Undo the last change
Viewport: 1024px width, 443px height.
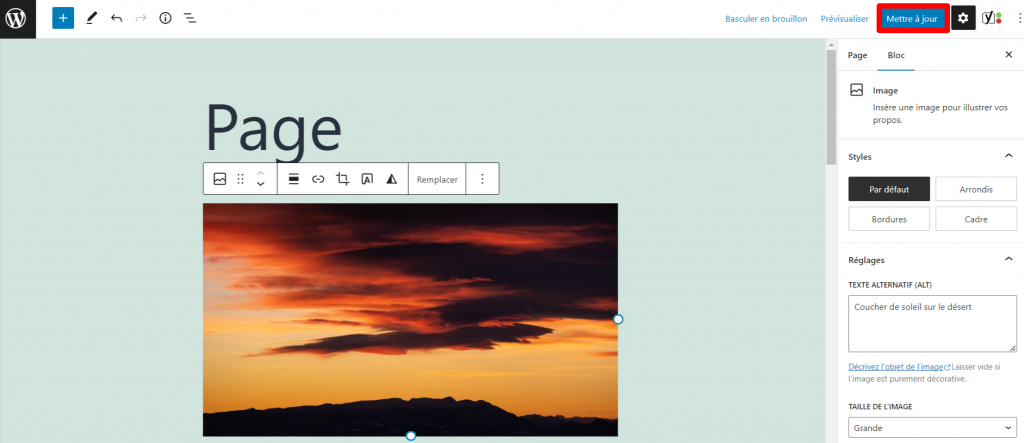pyautogui.click(x=116, y=18)
